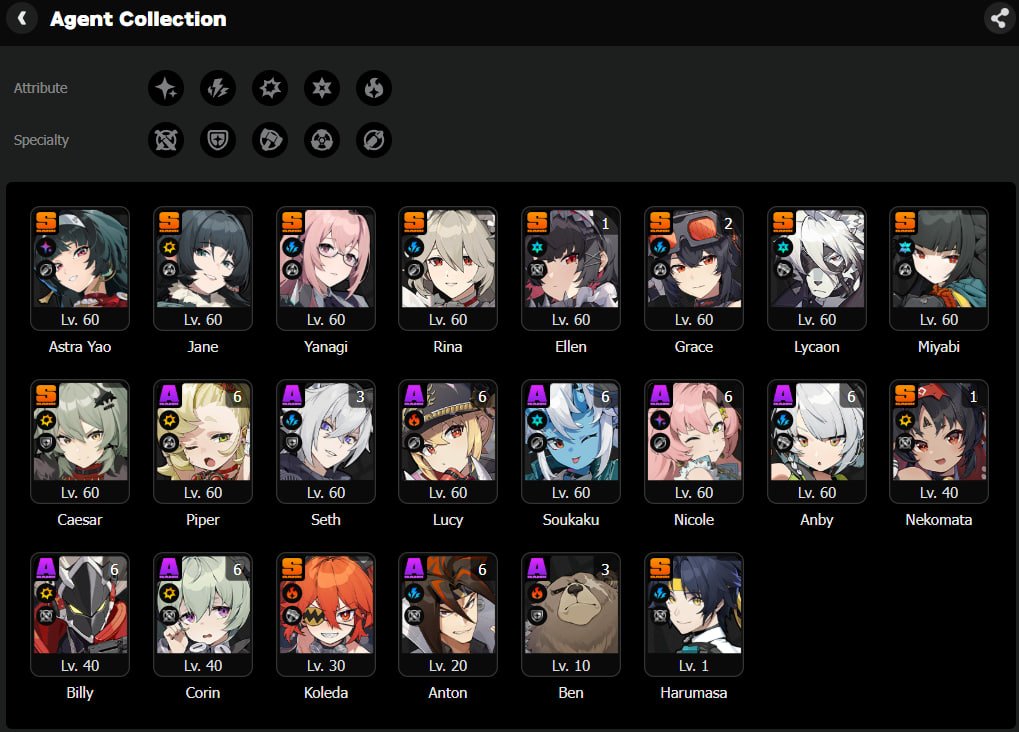Open Ben's agent card

click(x=571, y=614)
